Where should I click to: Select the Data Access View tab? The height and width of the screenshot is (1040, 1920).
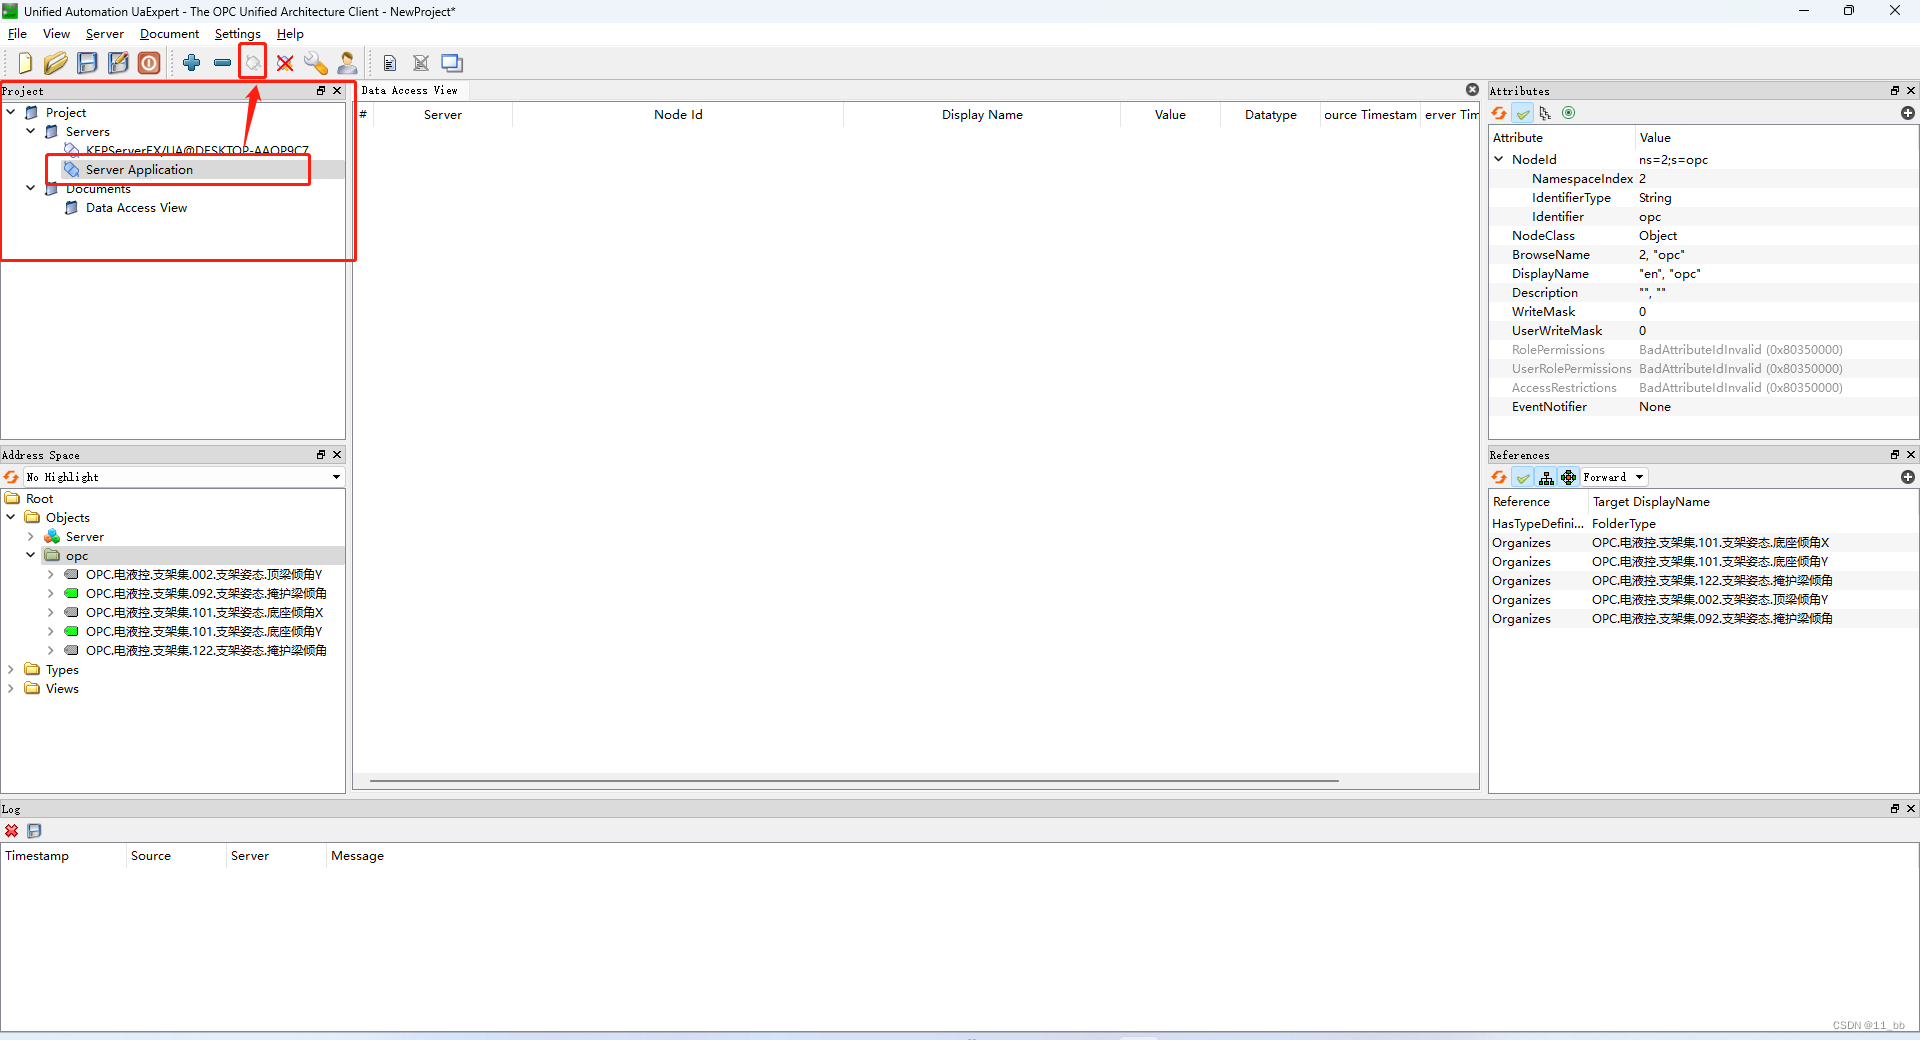[x=410, y=90]
